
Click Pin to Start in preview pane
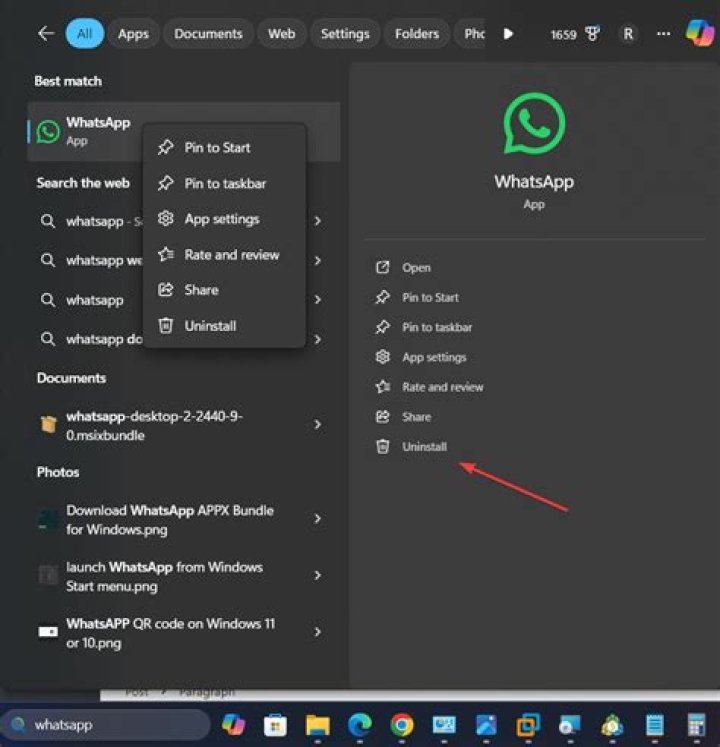pyautogui.click(x=417, y=298)
